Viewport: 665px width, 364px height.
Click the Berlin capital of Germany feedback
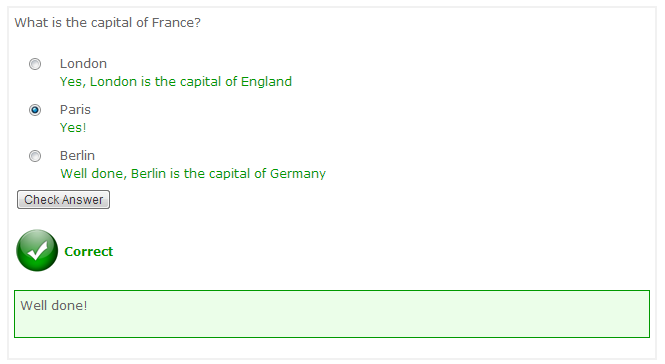click(193, 174)
